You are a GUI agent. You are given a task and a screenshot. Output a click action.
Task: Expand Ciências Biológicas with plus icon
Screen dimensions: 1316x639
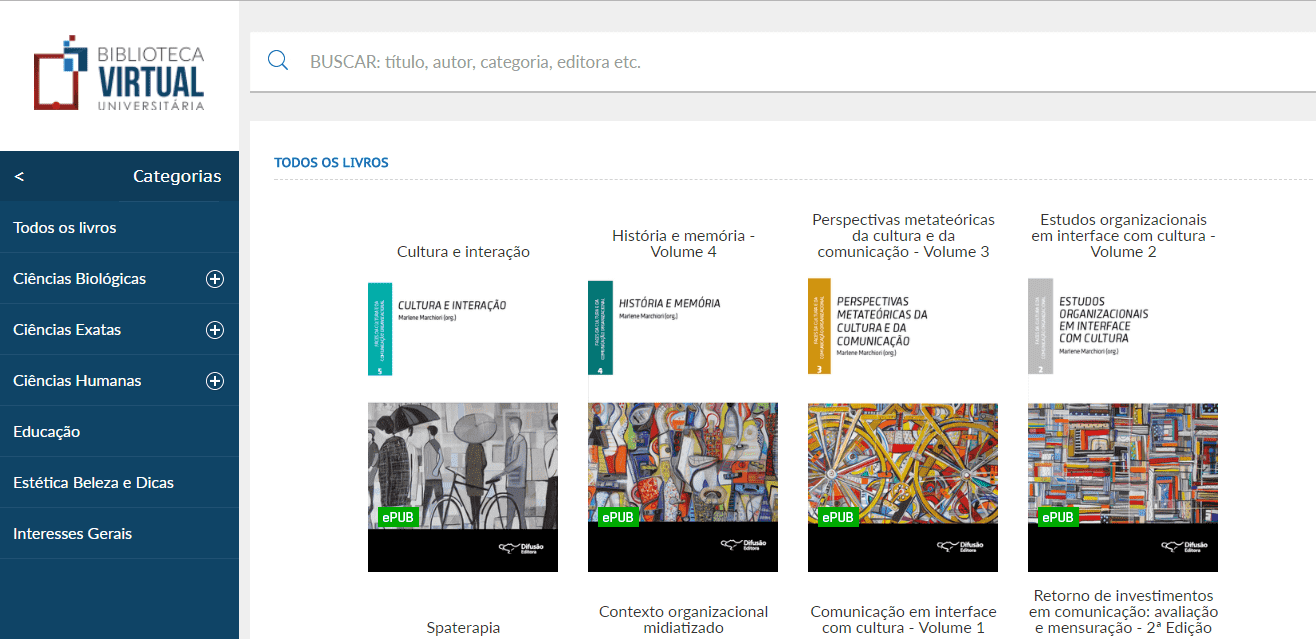point(214,279)
